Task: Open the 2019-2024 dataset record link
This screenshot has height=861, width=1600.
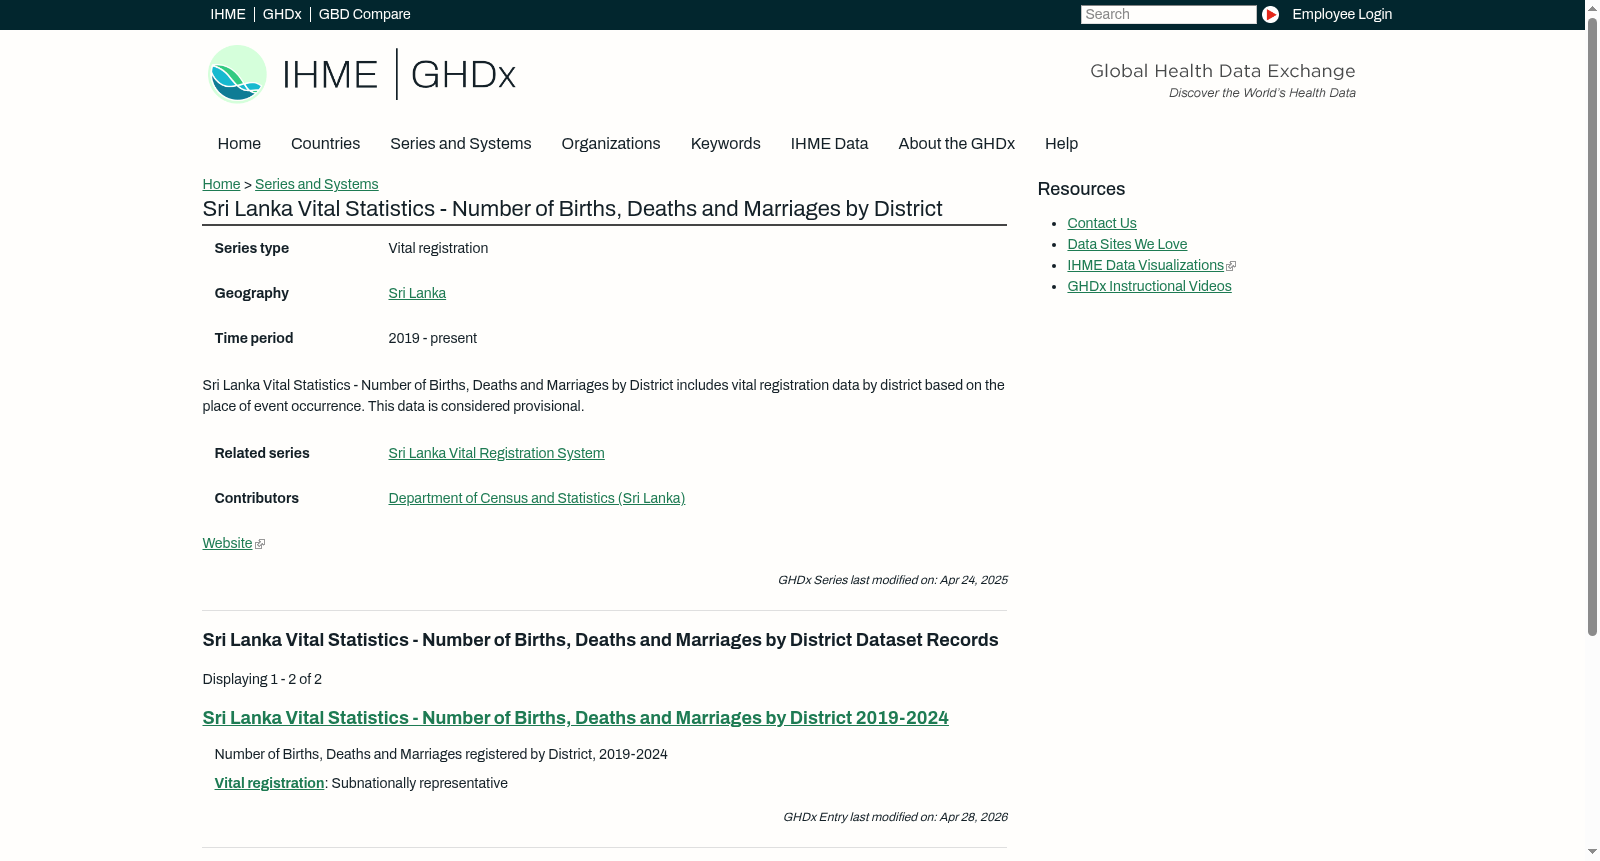Action: pyautogui.click(x=575, y=718)
